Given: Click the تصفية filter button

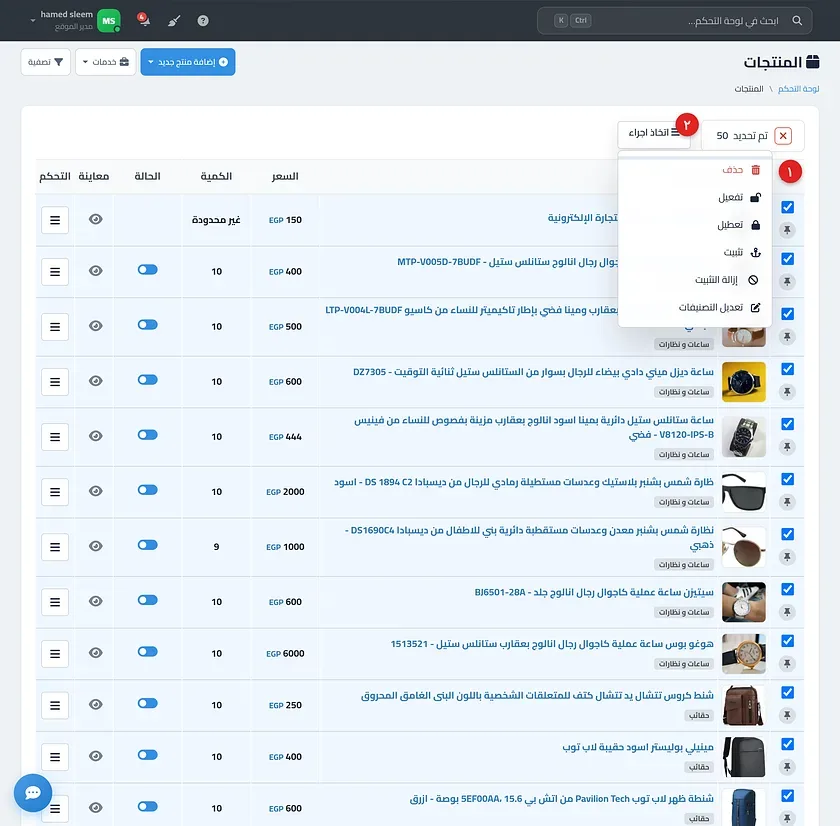Looking at the screenshot, I should (46, 62).
